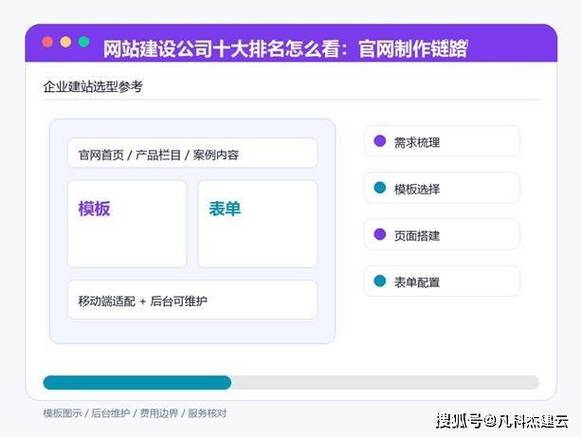Viewport: 582px width, 437px height.
Task: Click the title 网站建设公司十大排名怎么看
Action: (x=221, y=49)
